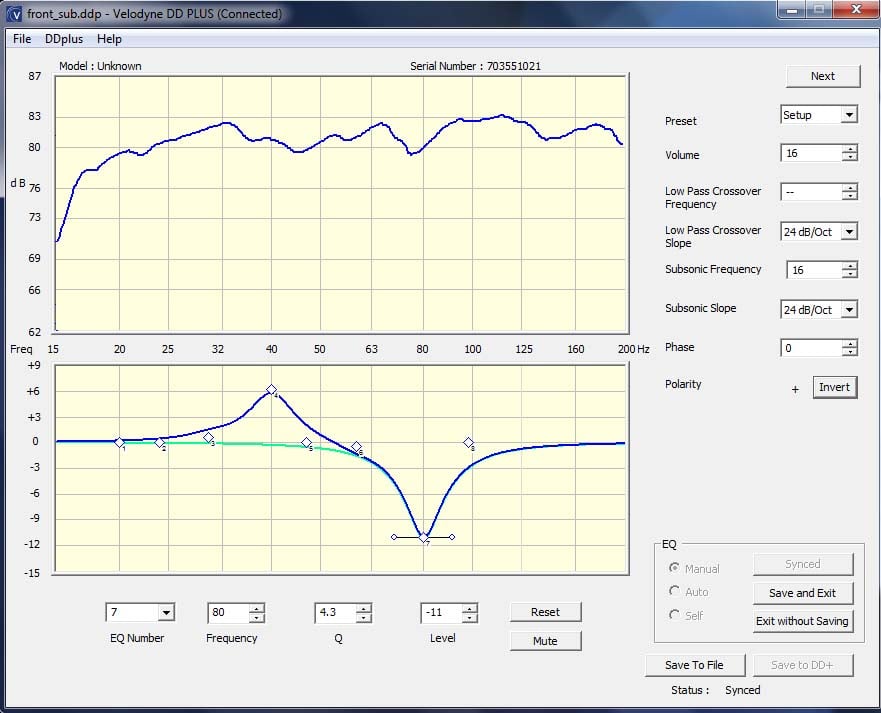Viewport: 881px width, 713px height.
Task: Mute the selected EQ band
Action: pyautogui.click(x=545, y=640)
